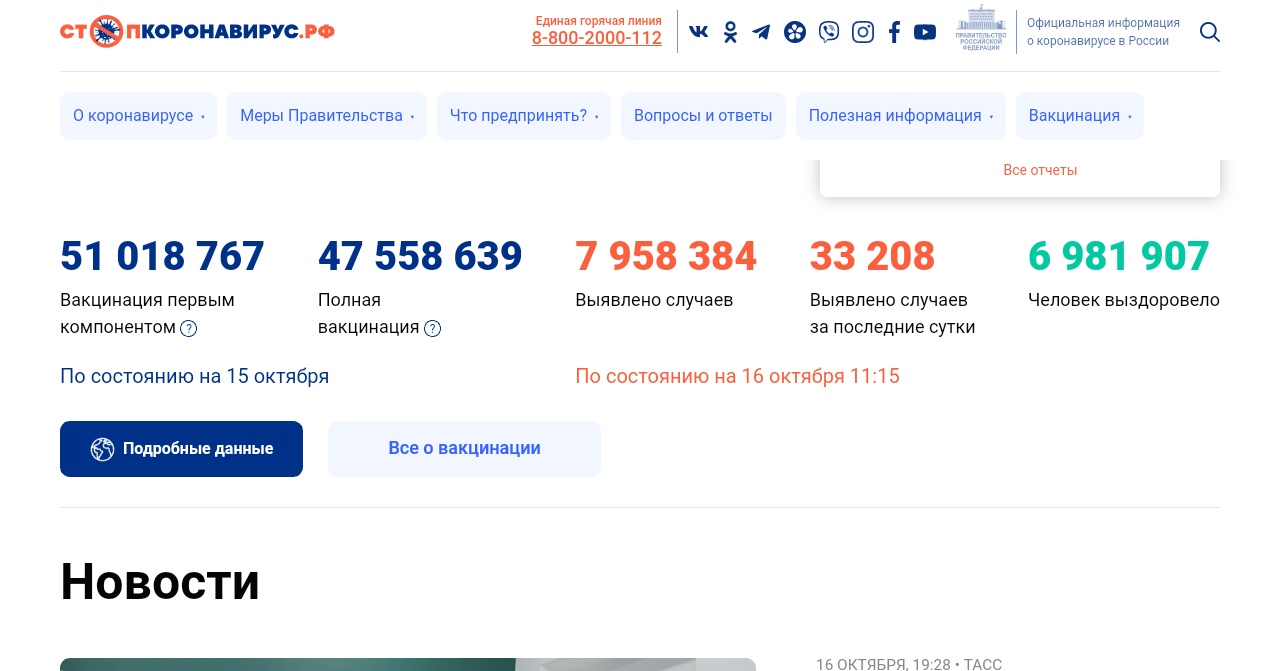The width and height of the screenshot is (1280, 671).
Task: Click the Russian Government logo
Action: tap(980, 28)
